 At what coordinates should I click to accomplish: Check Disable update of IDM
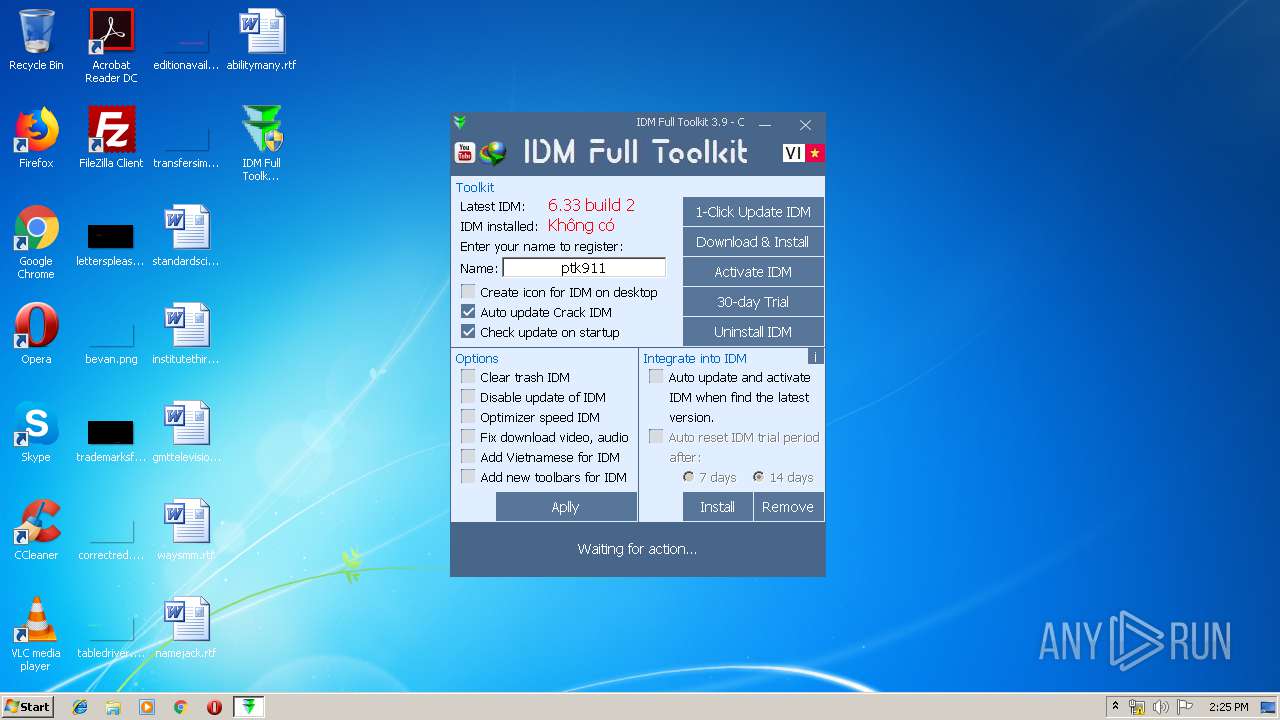(x=468, y=397)
